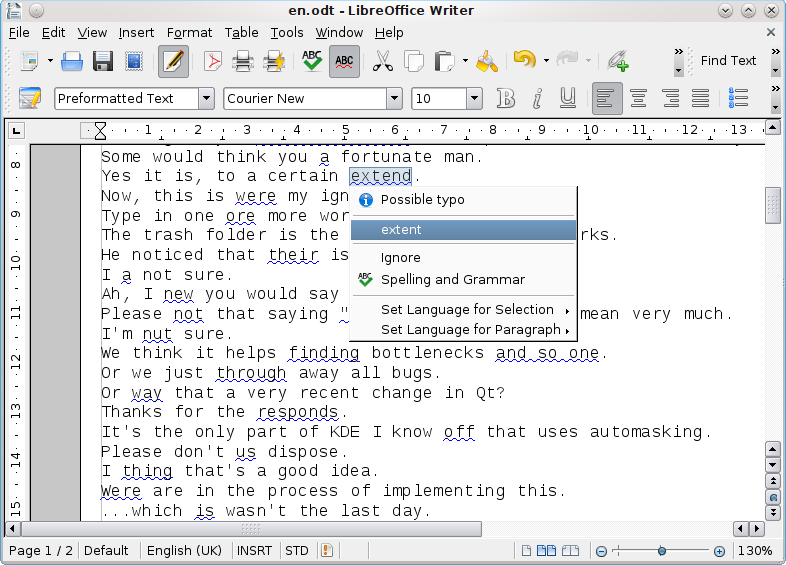This screenshot has height=565, width=786.
Task: Toggle Edit File mode button
Action: pos(173,62)
